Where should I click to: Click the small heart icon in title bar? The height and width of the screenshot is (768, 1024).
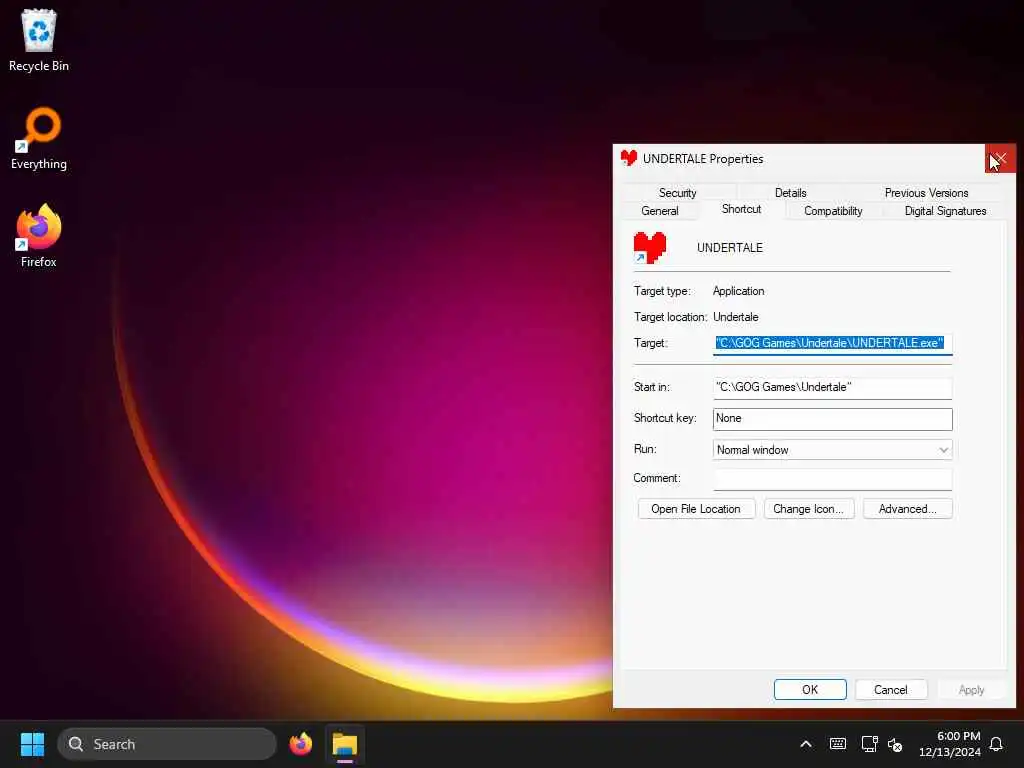click(629, 158)
